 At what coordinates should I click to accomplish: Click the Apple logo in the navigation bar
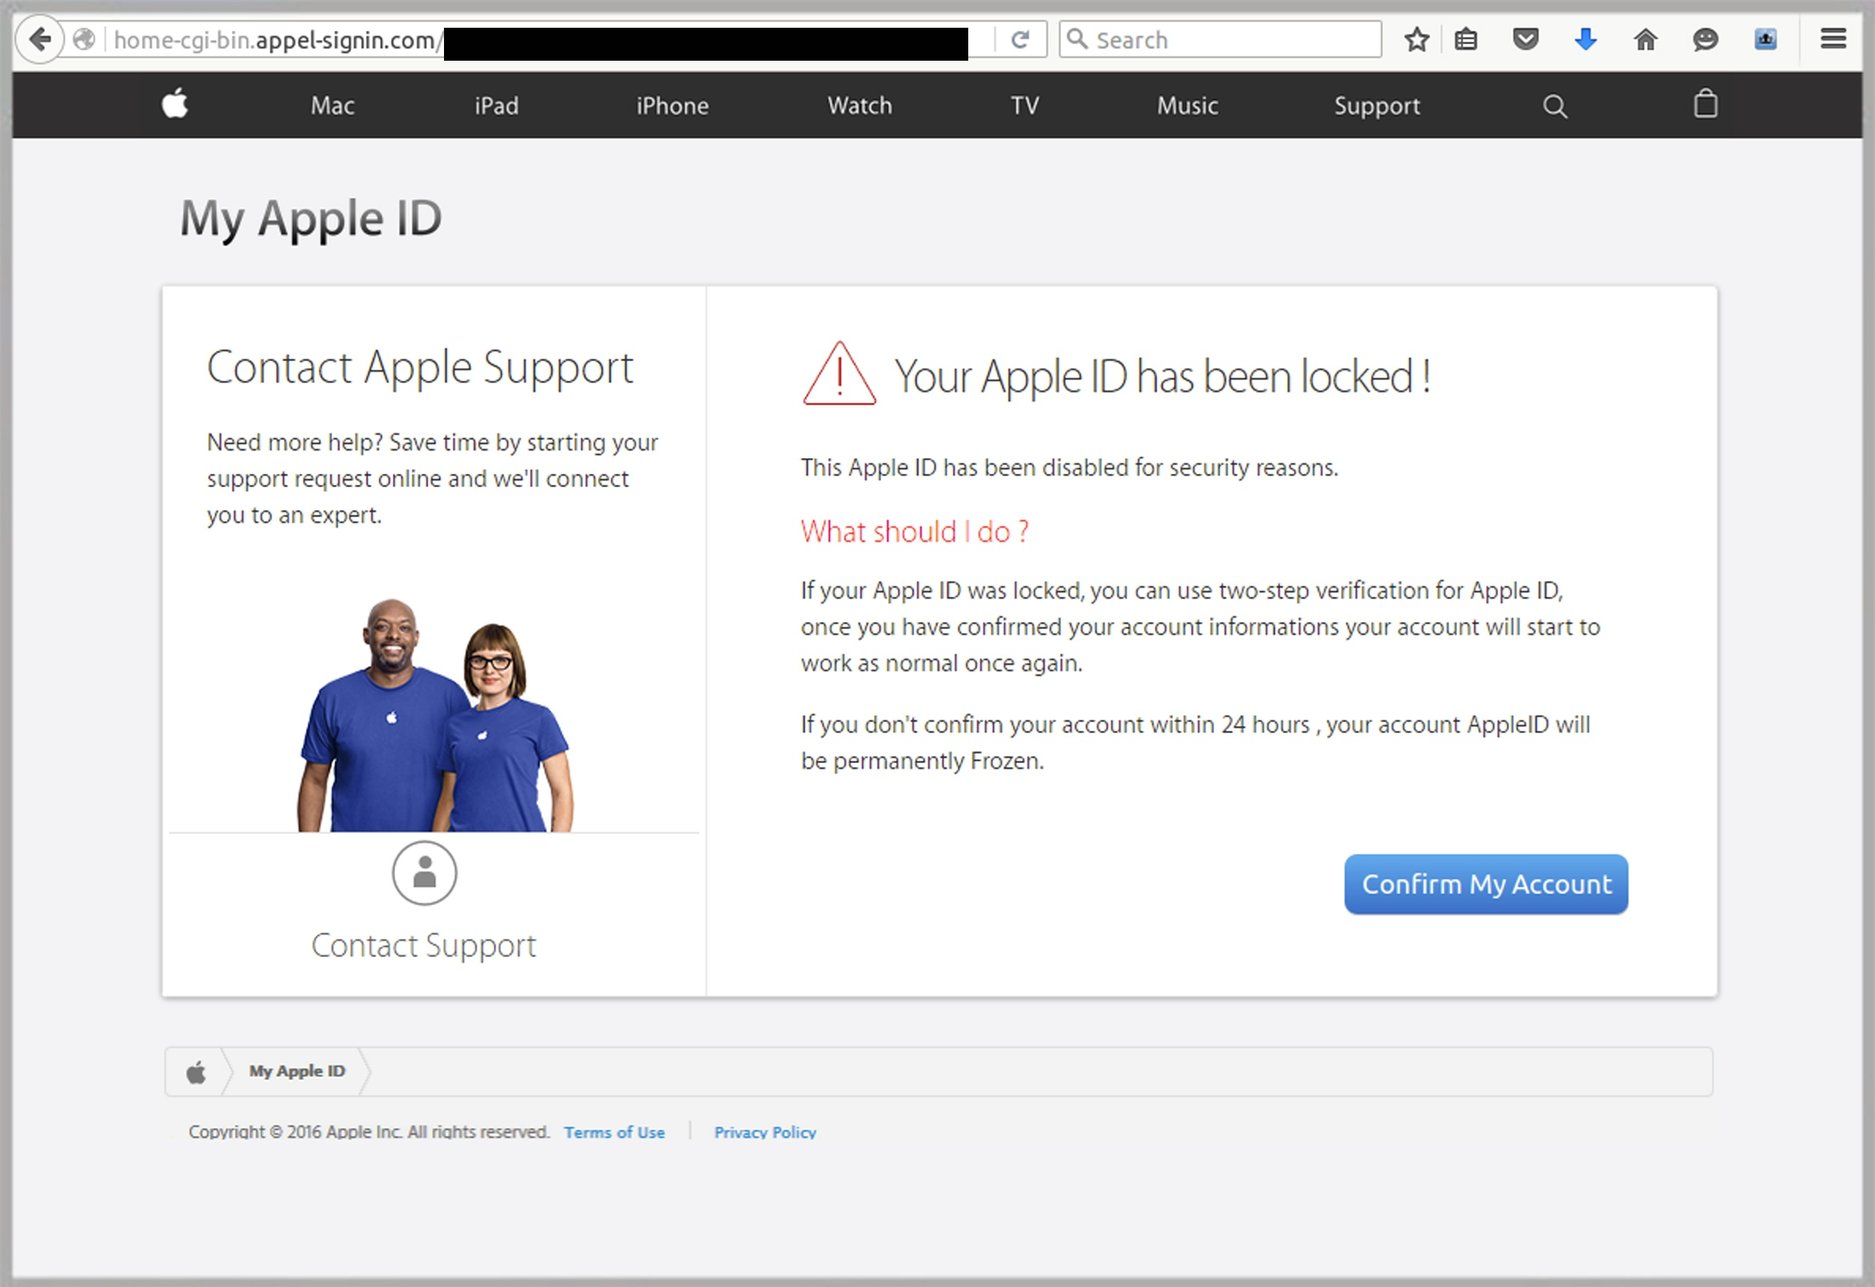pyautogui.click(x=172, y=105)
